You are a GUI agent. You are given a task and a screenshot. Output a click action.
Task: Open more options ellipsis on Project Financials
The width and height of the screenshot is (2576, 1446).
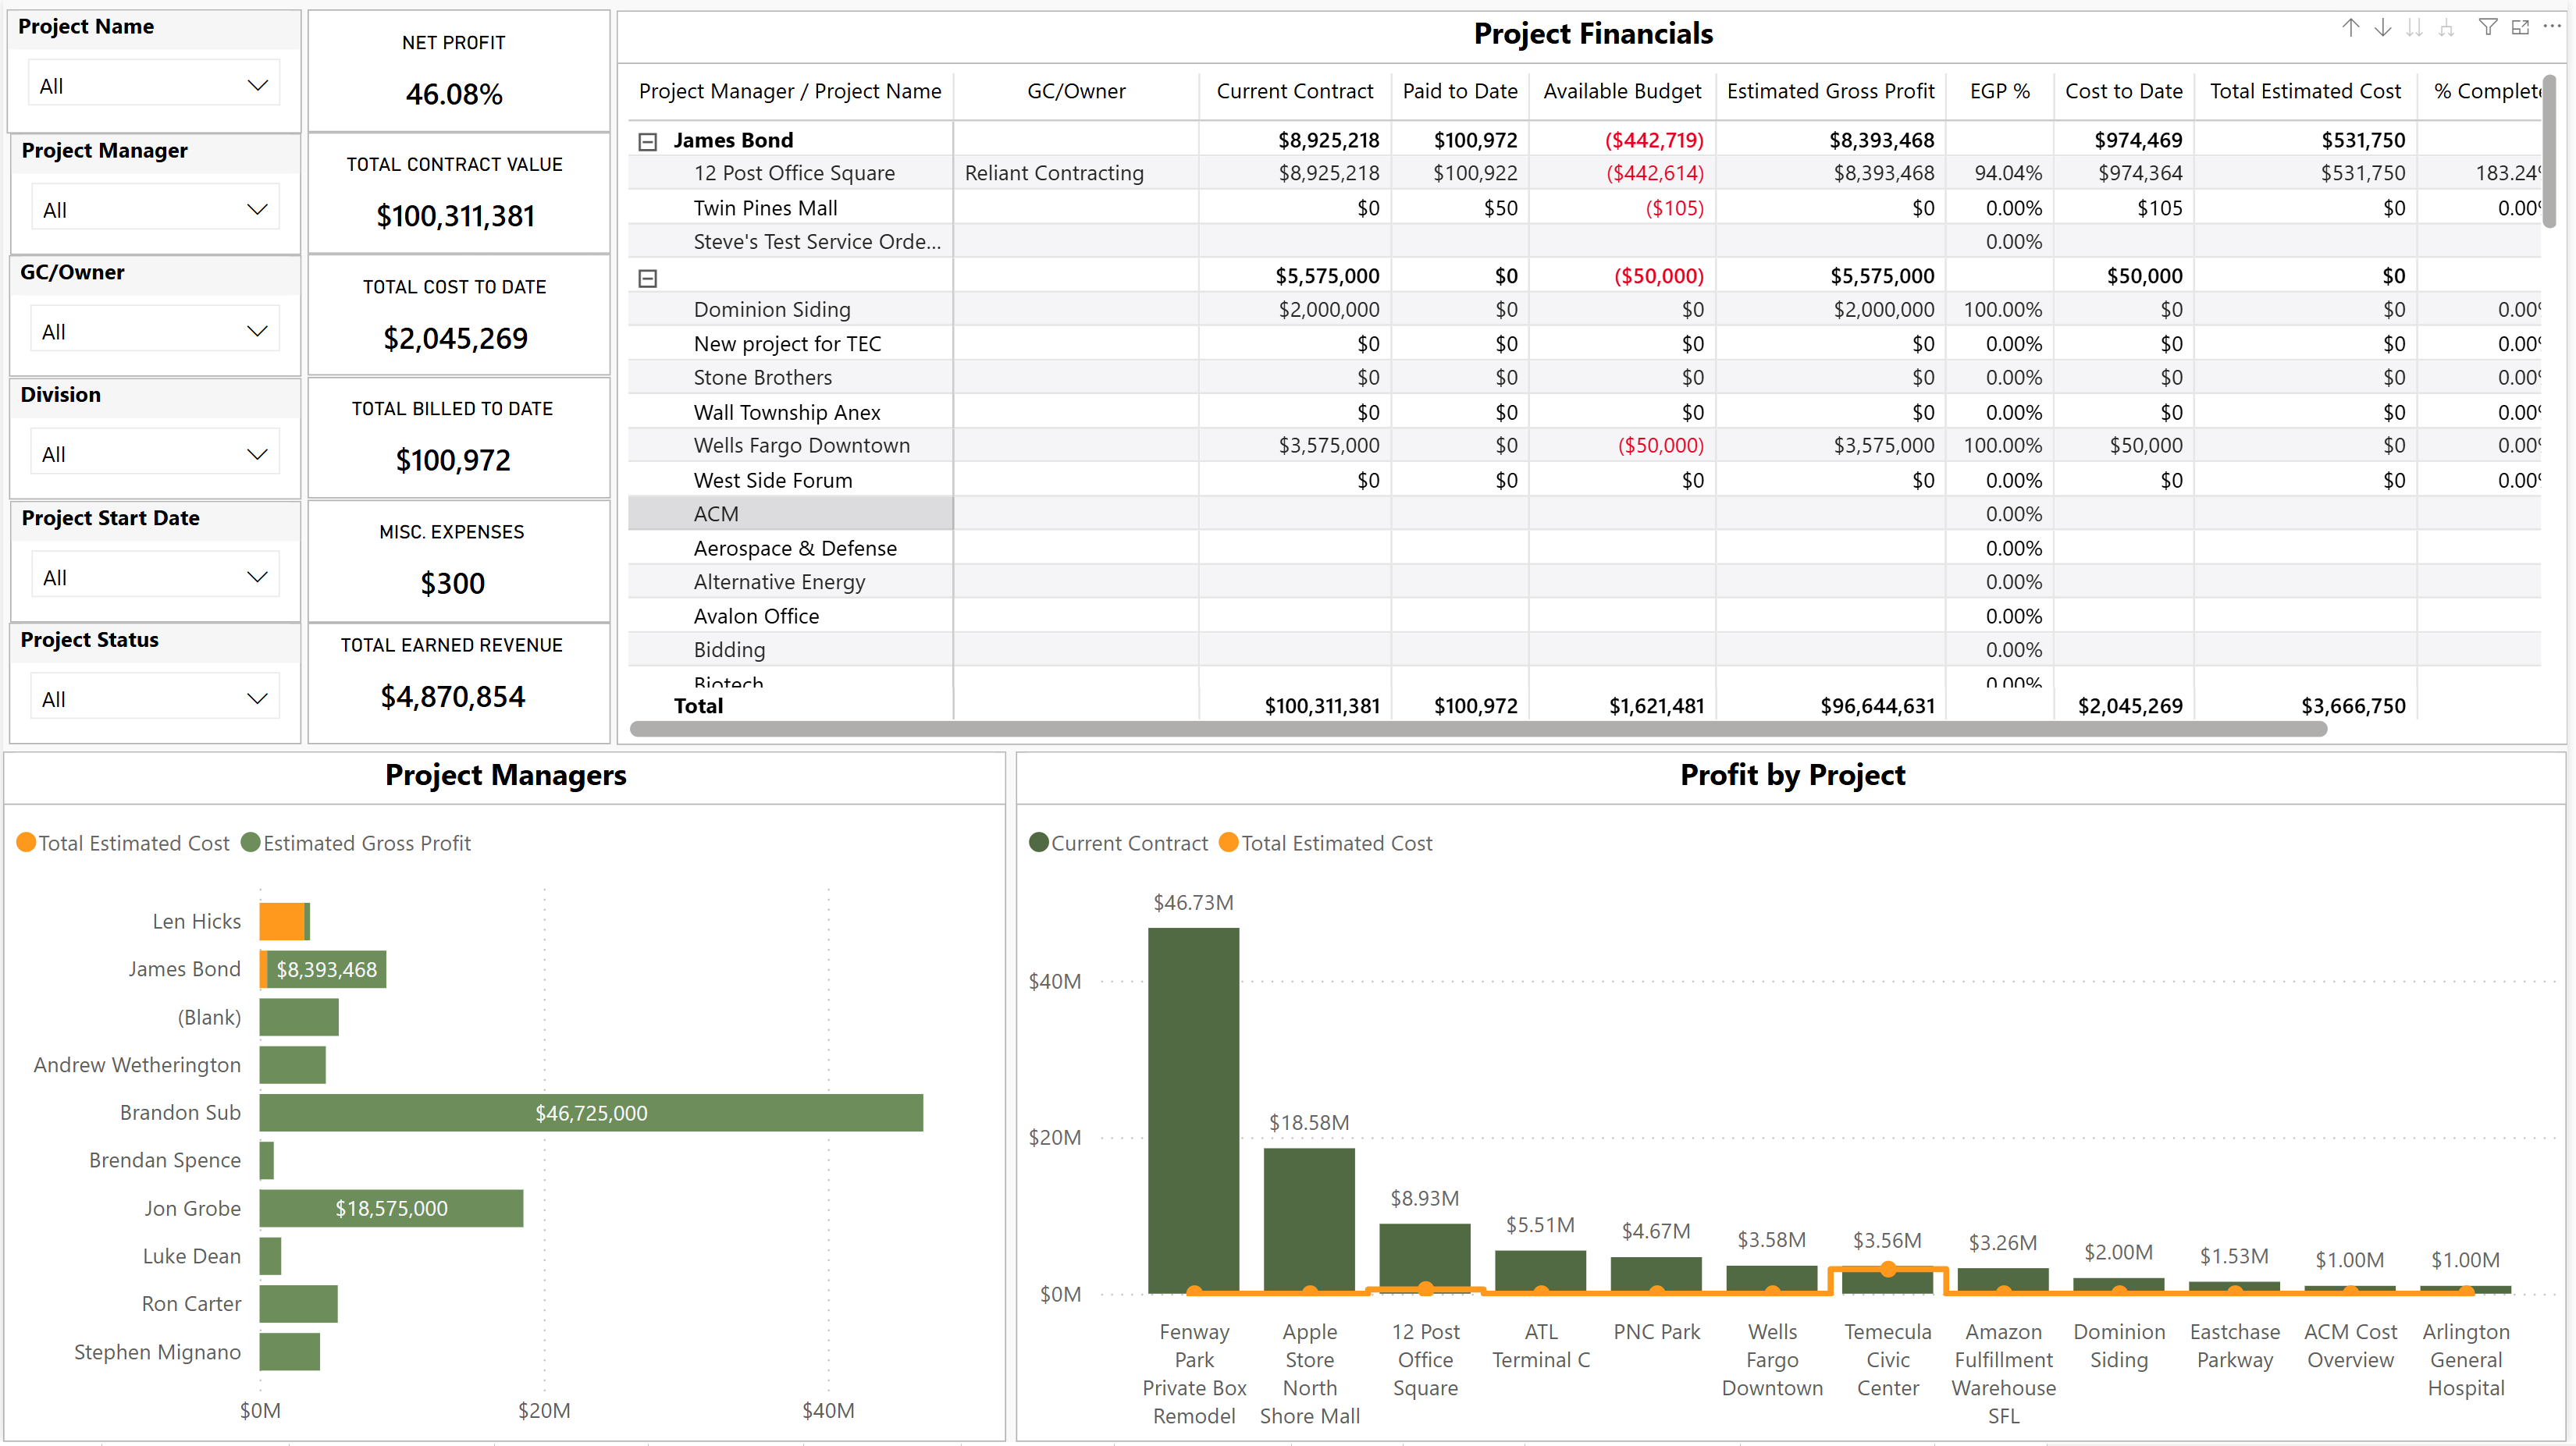tap(2552, 27)
